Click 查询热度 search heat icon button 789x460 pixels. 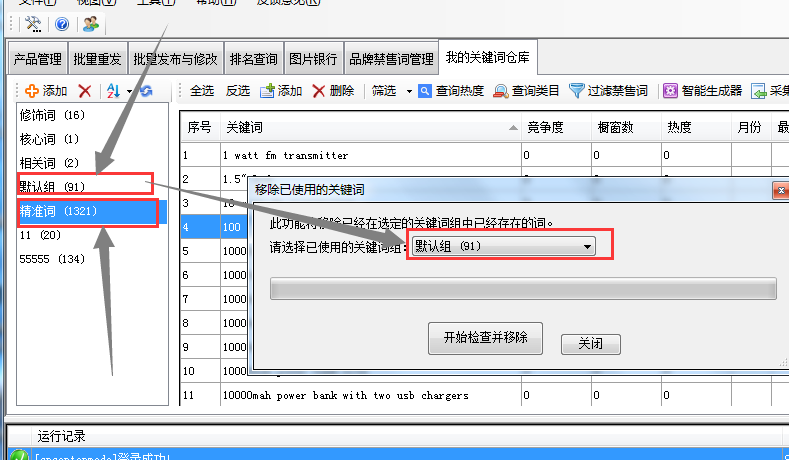click(451, 91)
